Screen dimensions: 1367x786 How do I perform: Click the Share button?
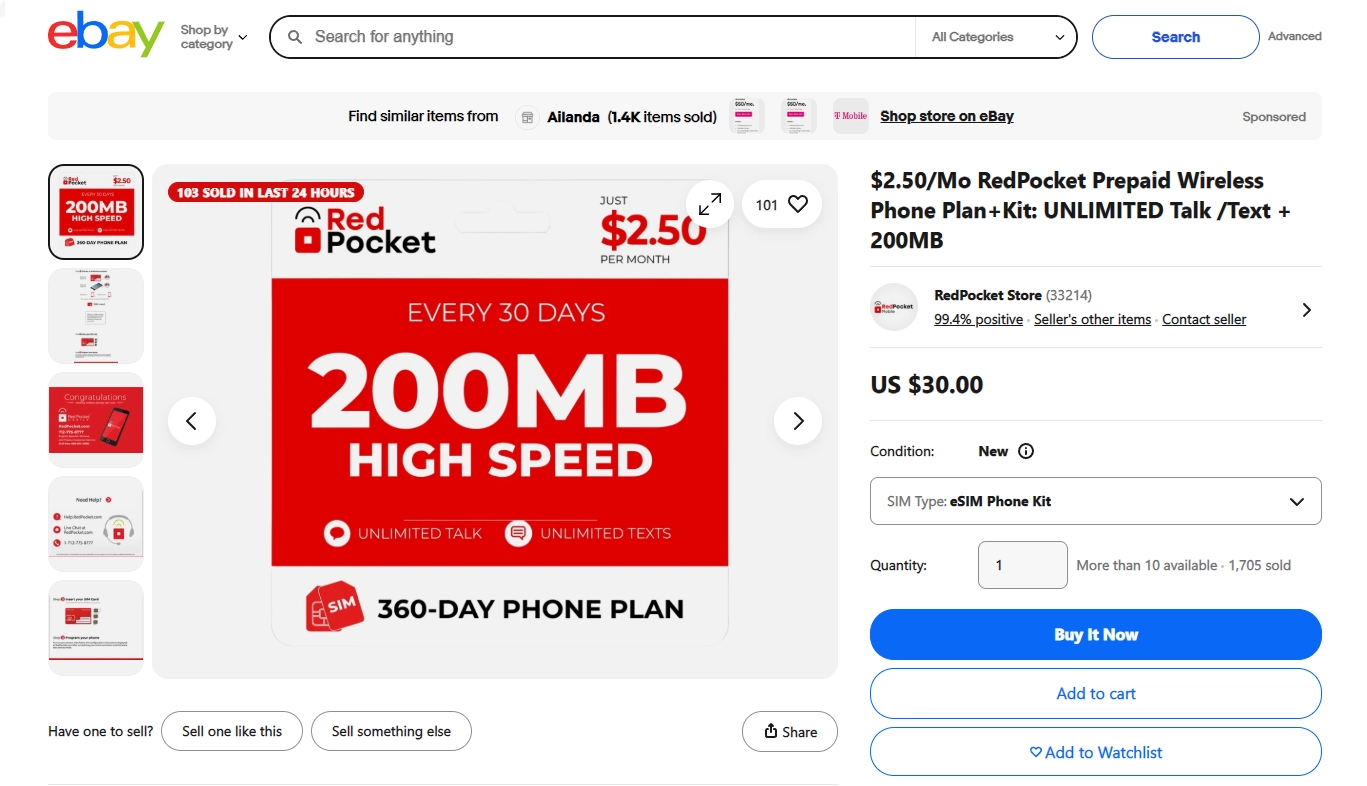[789, 731]
